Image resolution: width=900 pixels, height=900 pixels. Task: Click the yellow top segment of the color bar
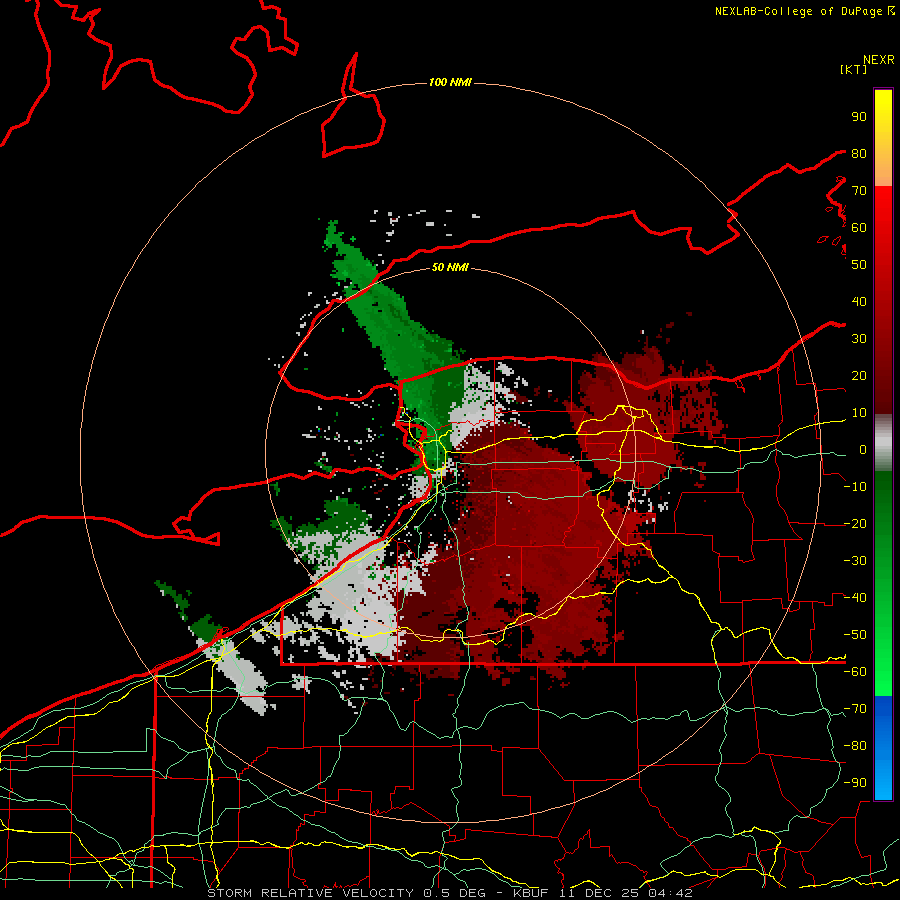pyautogui.click(x=883, y=138)
